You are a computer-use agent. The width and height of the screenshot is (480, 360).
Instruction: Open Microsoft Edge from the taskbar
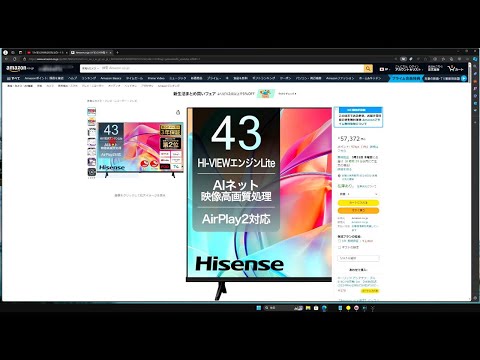[324, 308]
